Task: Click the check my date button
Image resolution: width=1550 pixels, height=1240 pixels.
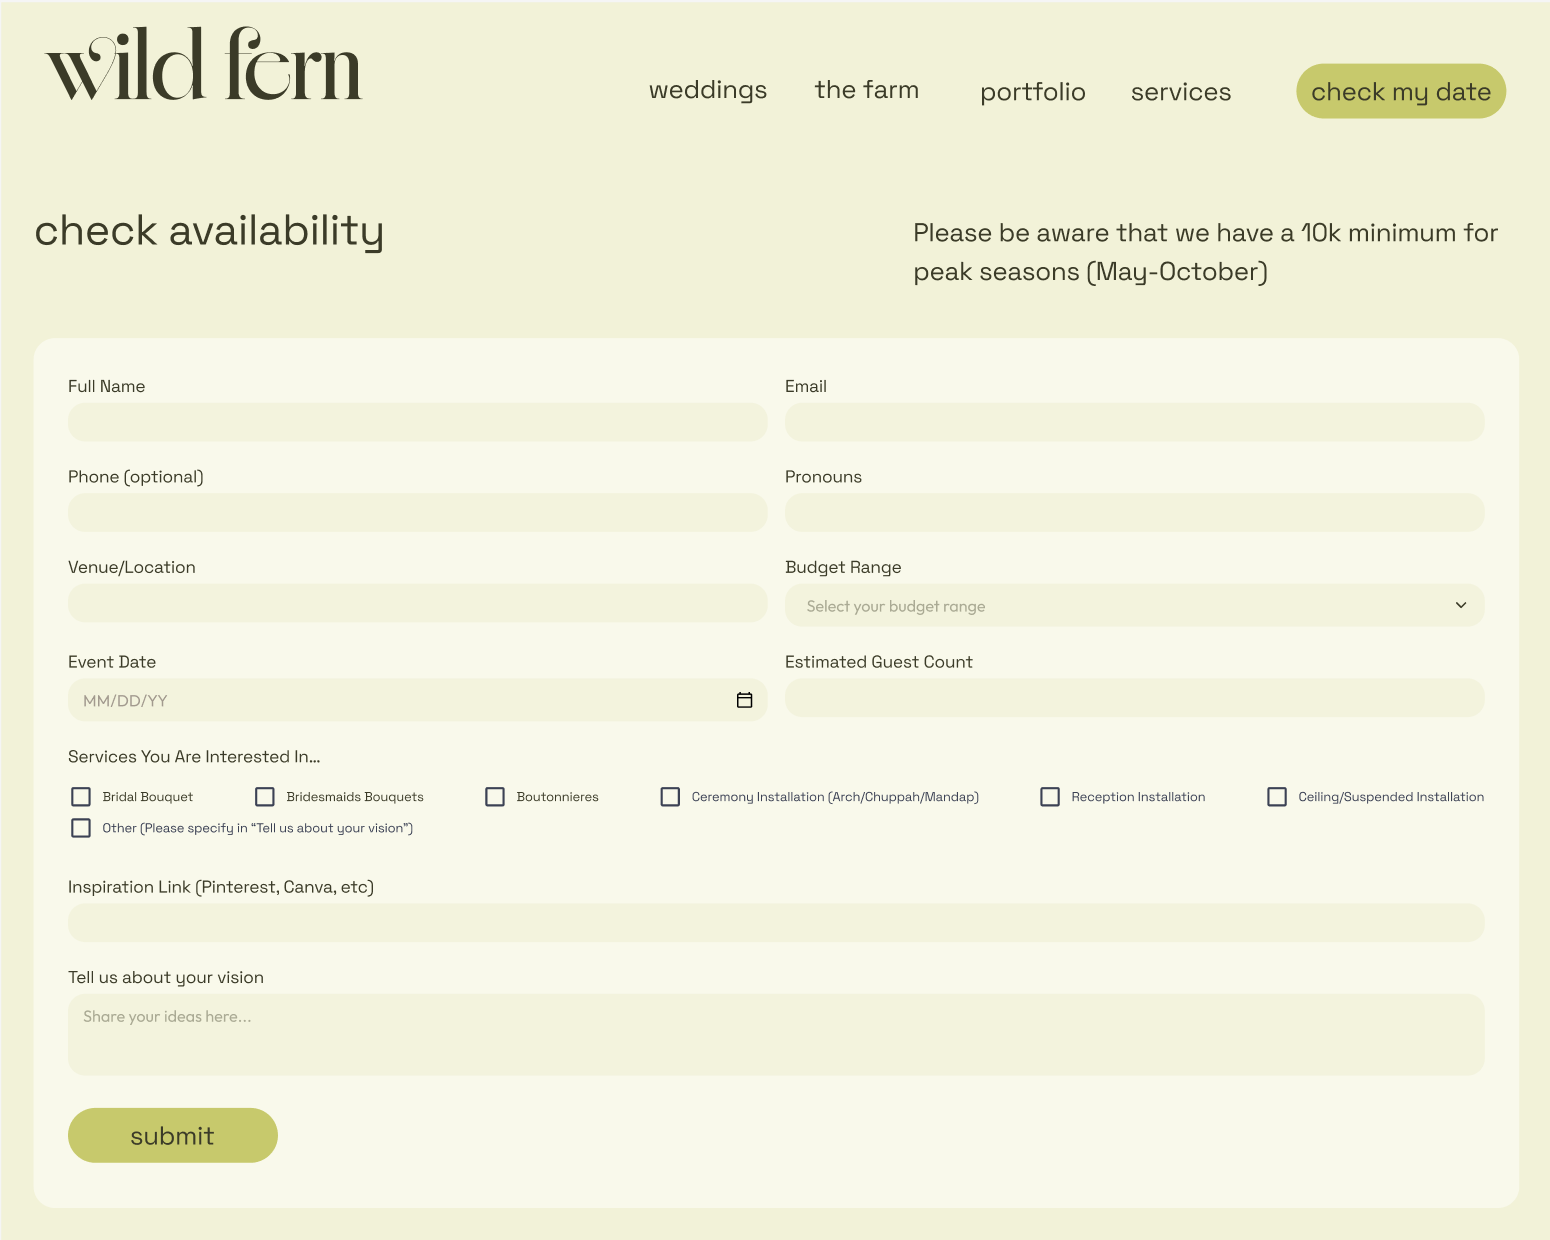Action: click(x=1400, y=91)
